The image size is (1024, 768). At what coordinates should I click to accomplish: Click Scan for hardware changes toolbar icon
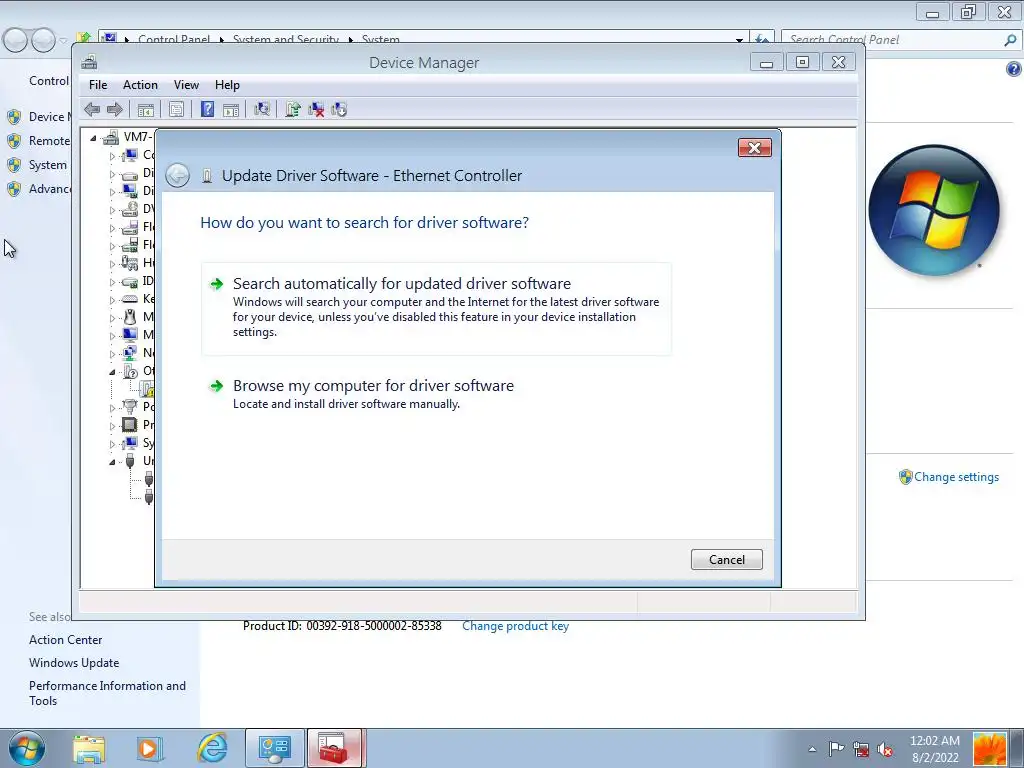(x=262, y=110)
